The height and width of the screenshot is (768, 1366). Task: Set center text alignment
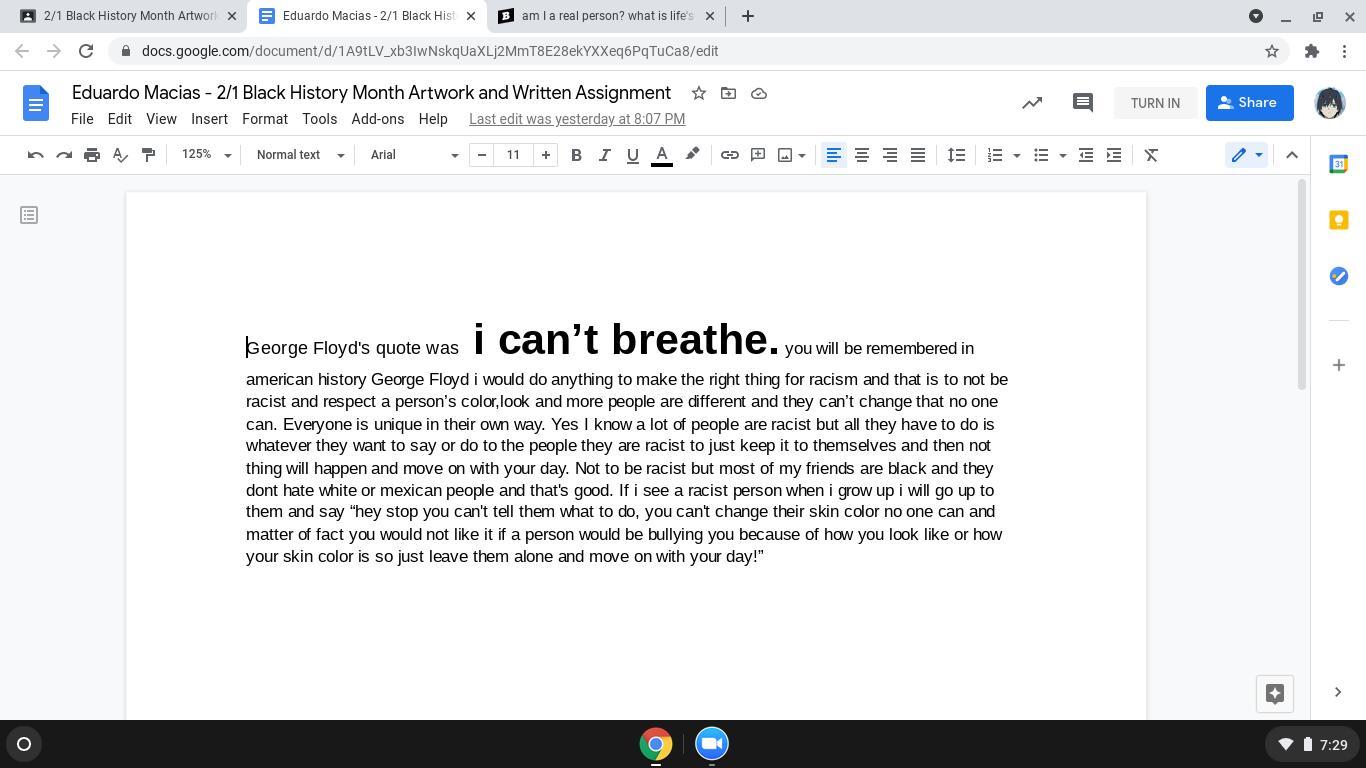pyautogui.click(x=861, y=155)
